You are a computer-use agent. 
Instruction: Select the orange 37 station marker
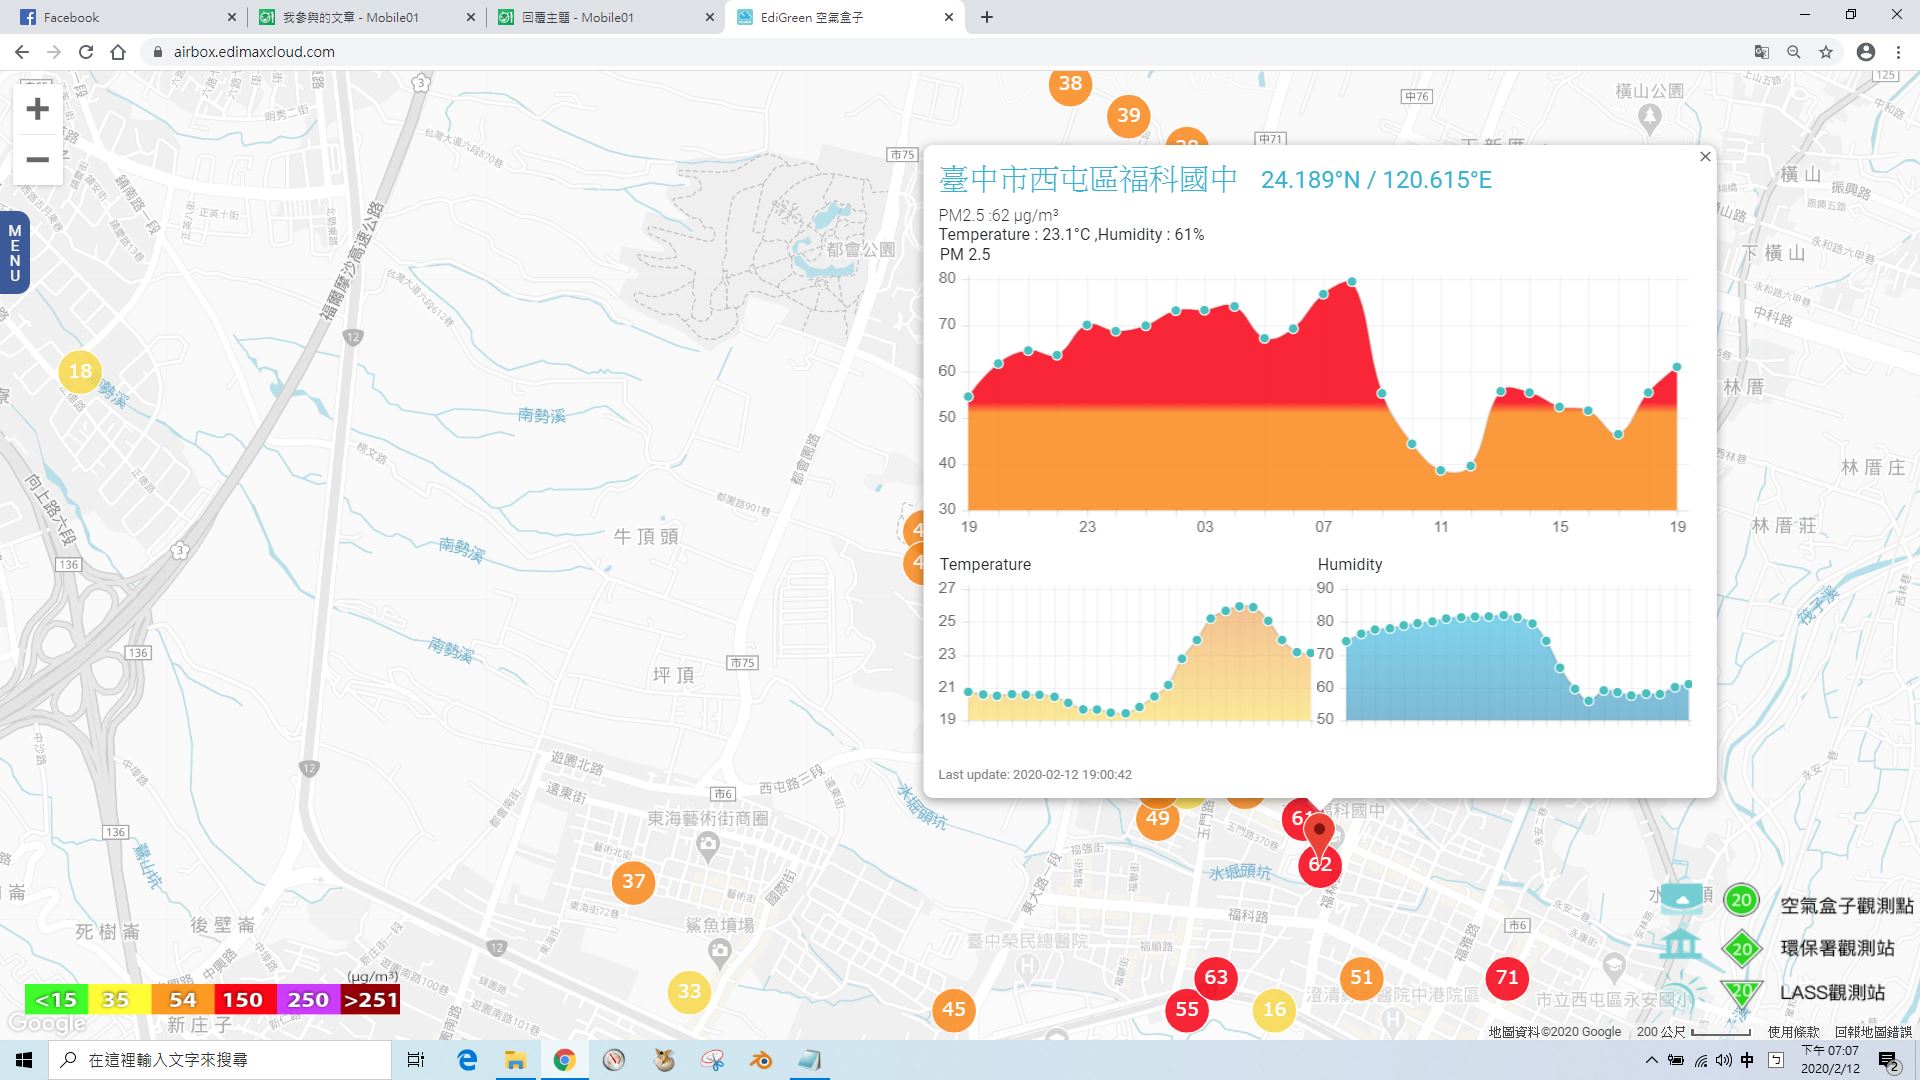click(634, 881)
